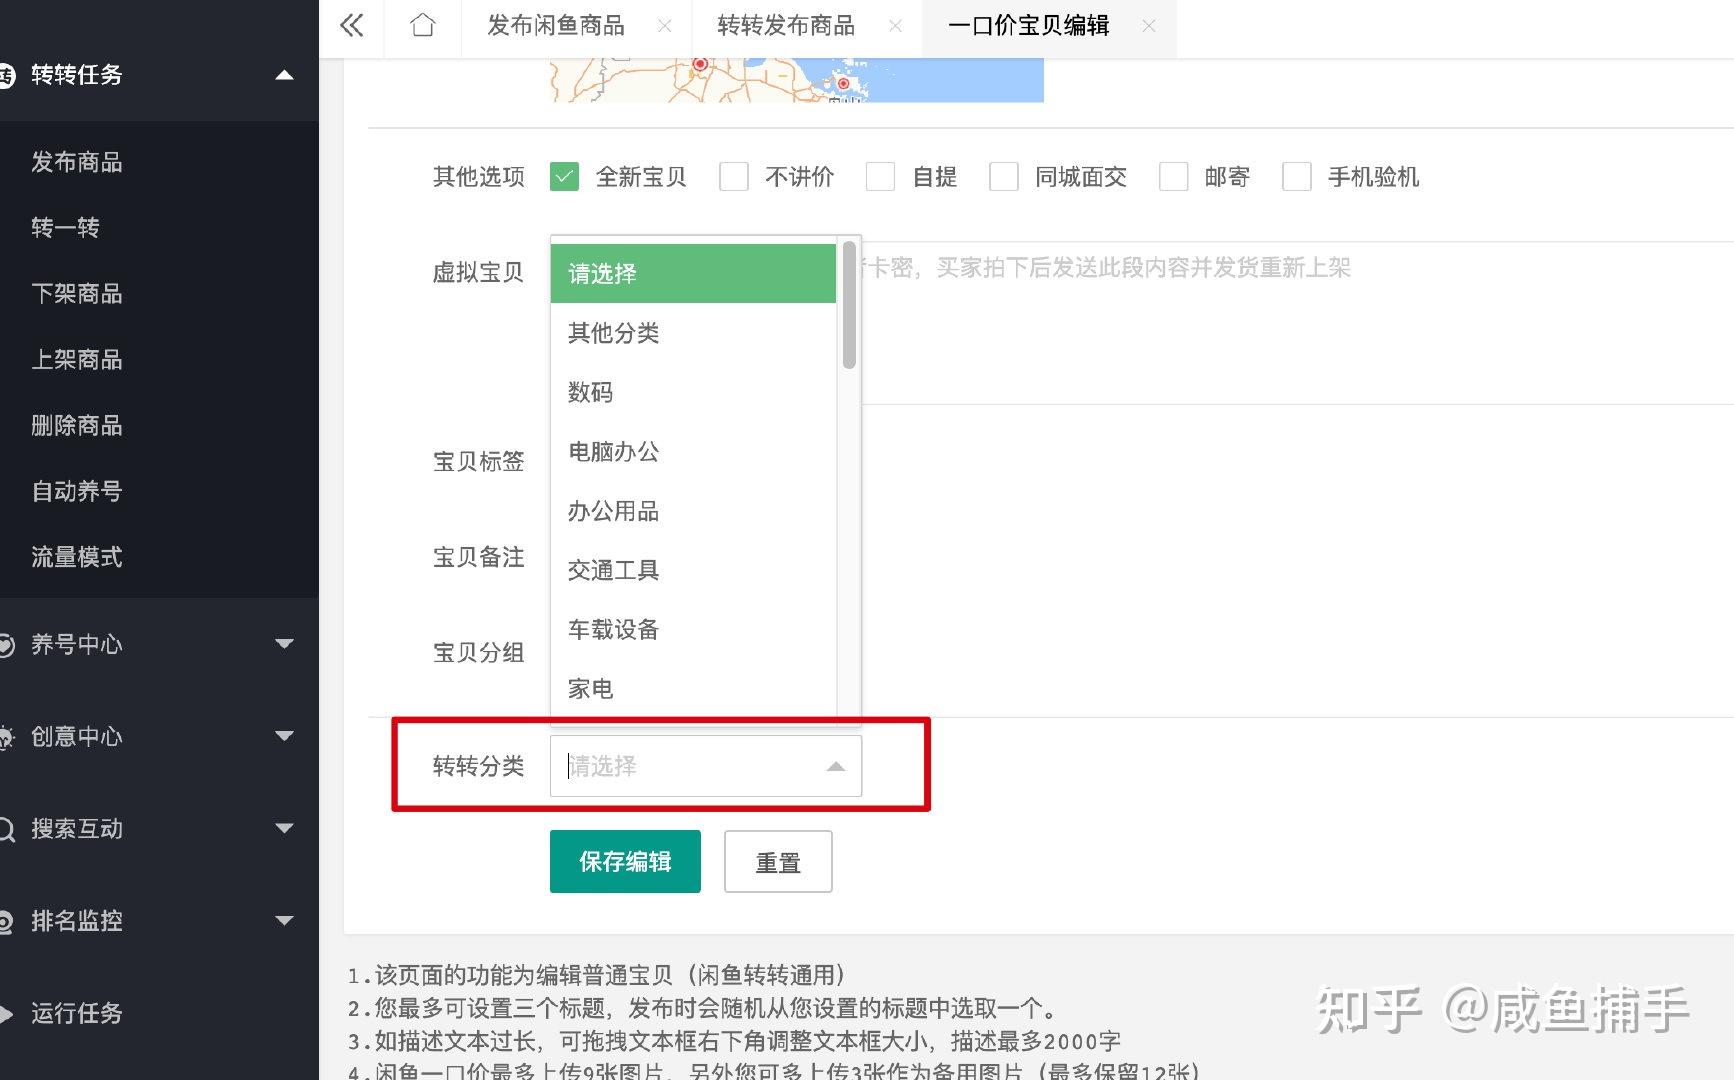1734x1080 pixels.
Task: Select 数码 in the category dropdown
Action: tap(590, 392)
